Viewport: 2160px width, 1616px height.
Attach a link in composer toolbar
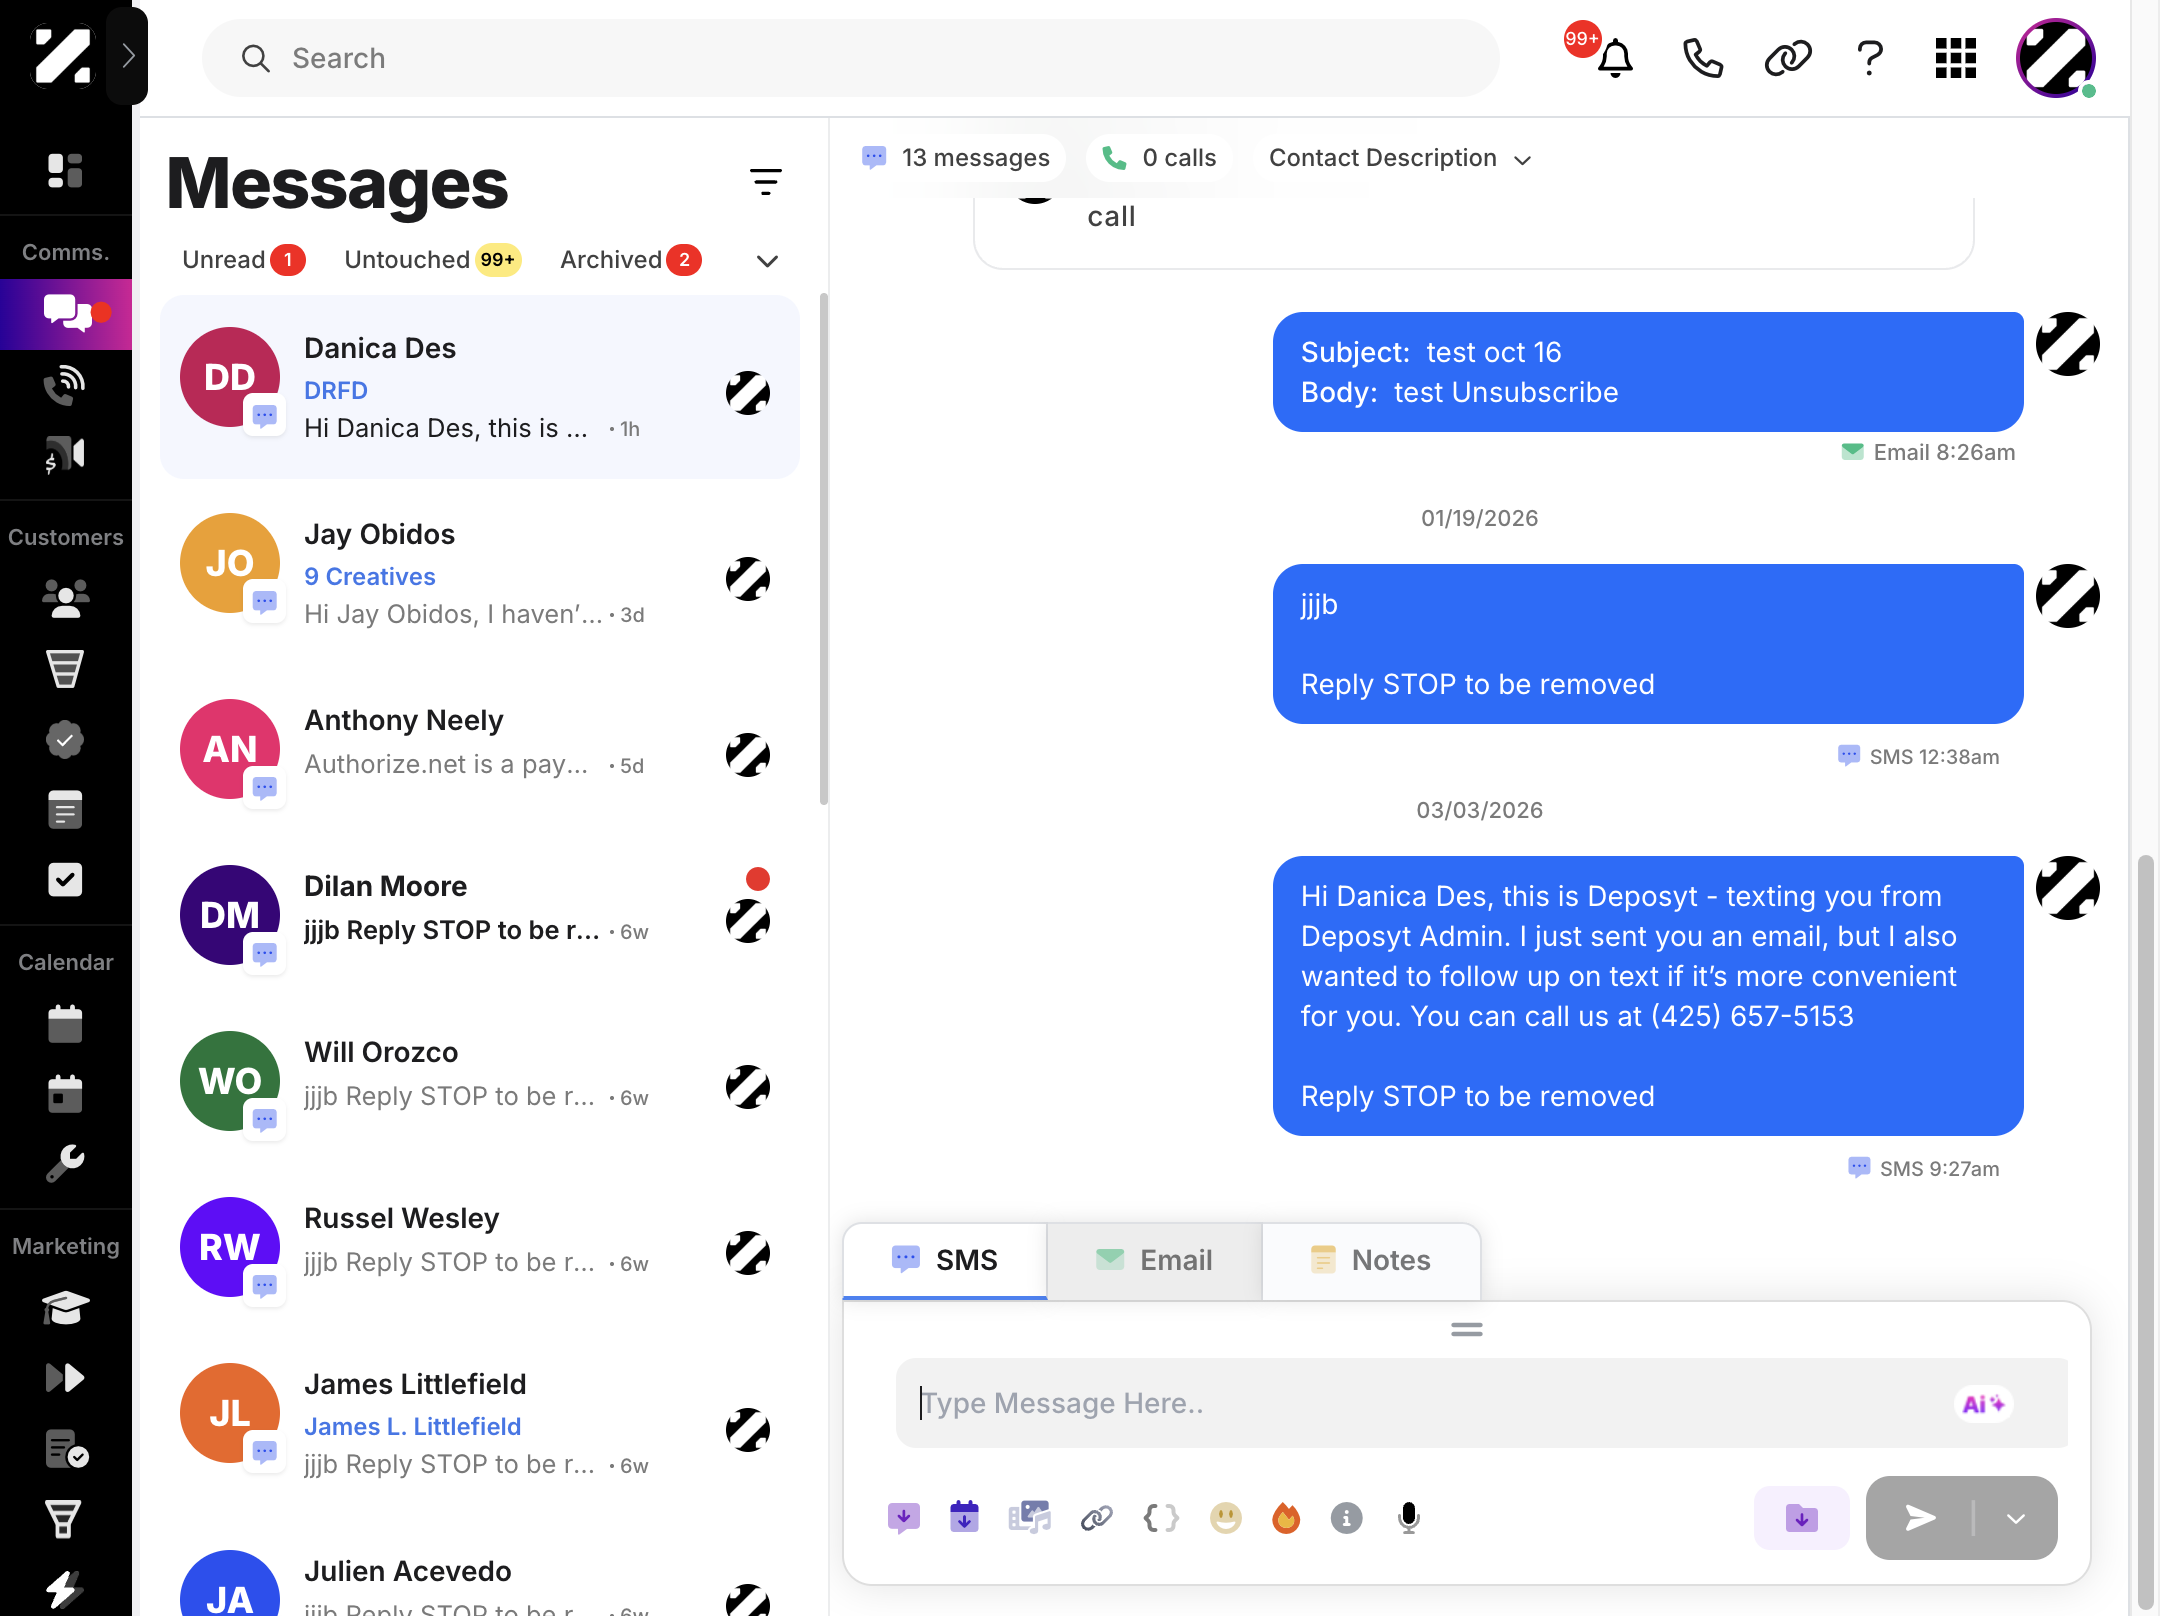(x=1096, y=1518)
